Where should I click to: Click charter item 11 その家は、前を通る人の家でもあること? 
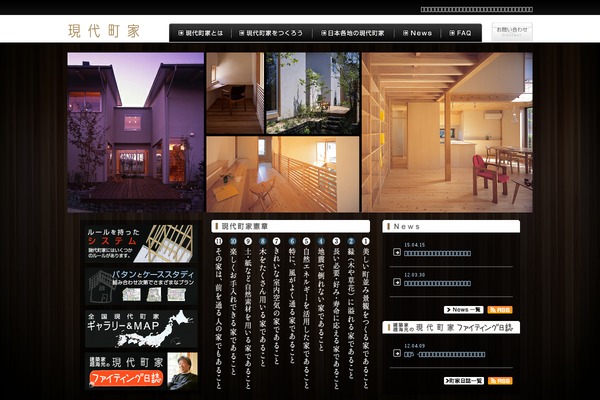218,313
